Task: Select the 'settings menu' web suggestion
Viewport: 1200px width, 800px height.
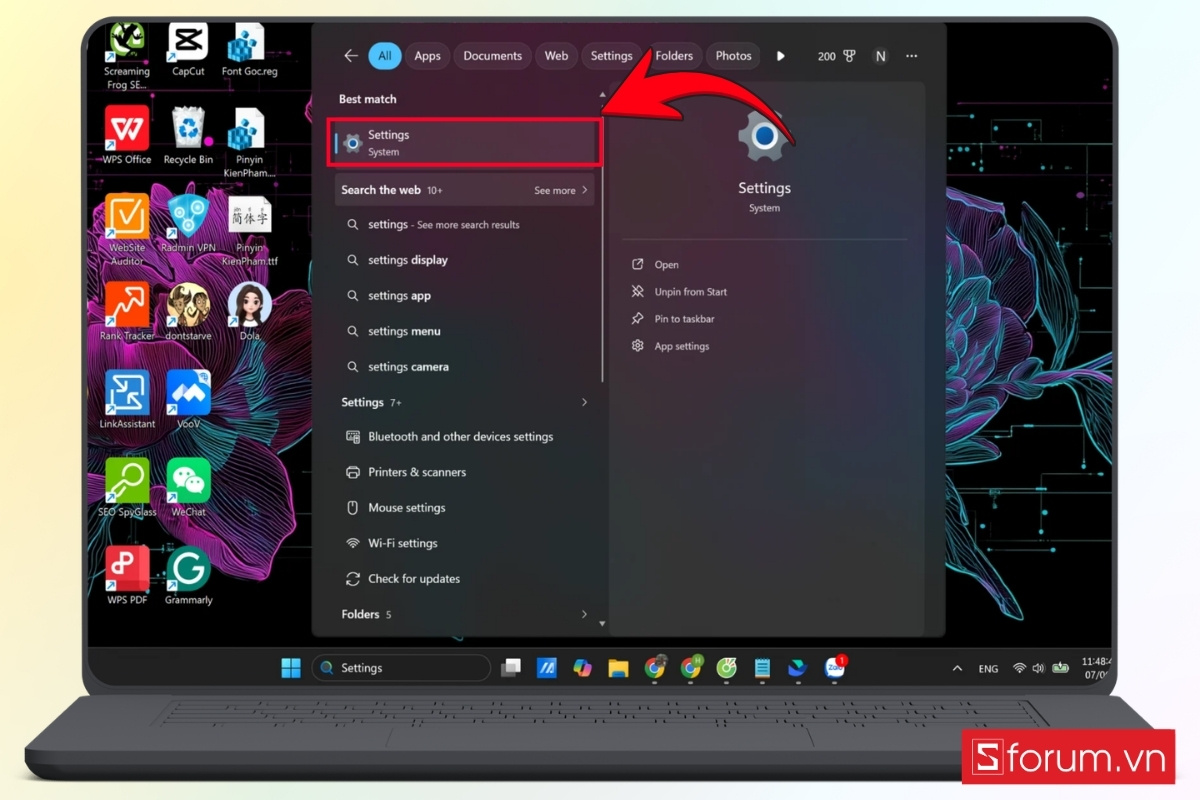Action: 467,331
